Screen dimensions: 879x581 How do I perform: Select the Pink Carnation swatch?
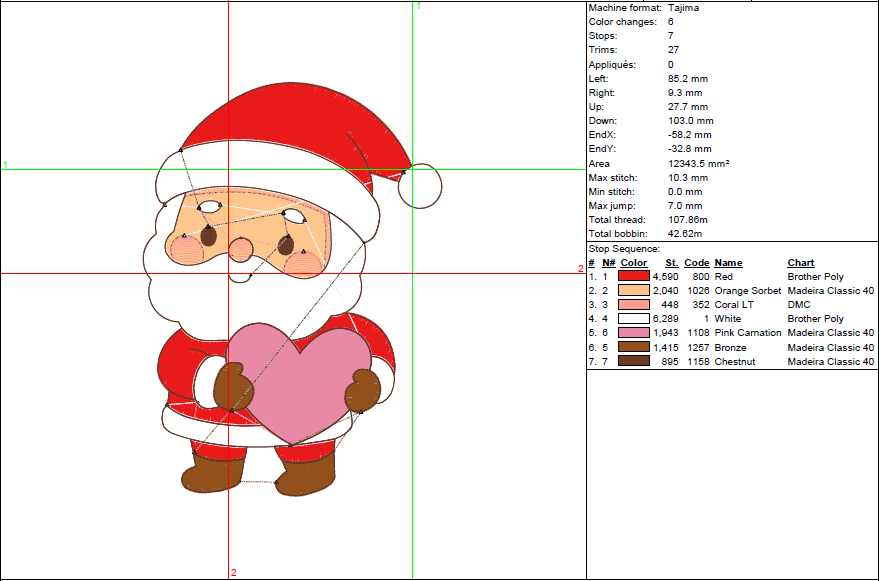click(x=632, y=332)
